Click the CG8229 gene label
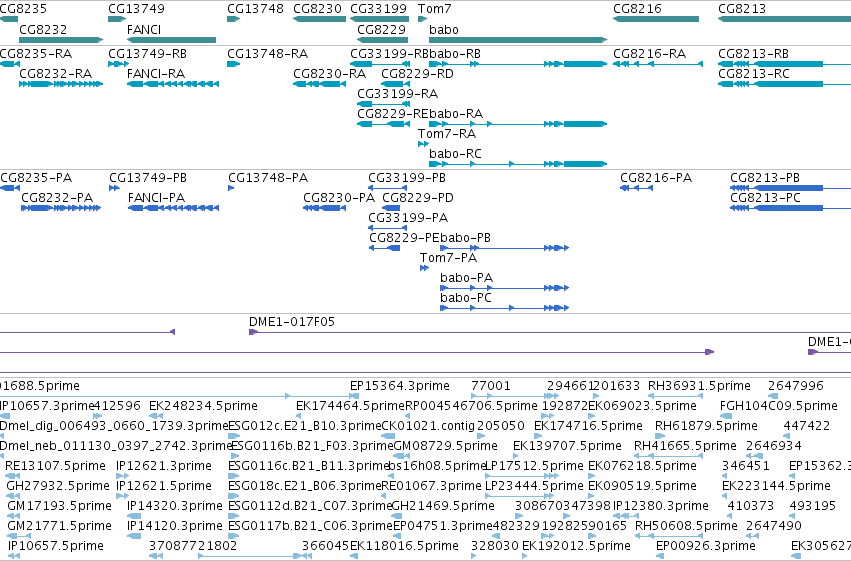Viewport: 851px width, 561px height. (x=382, y=29)
